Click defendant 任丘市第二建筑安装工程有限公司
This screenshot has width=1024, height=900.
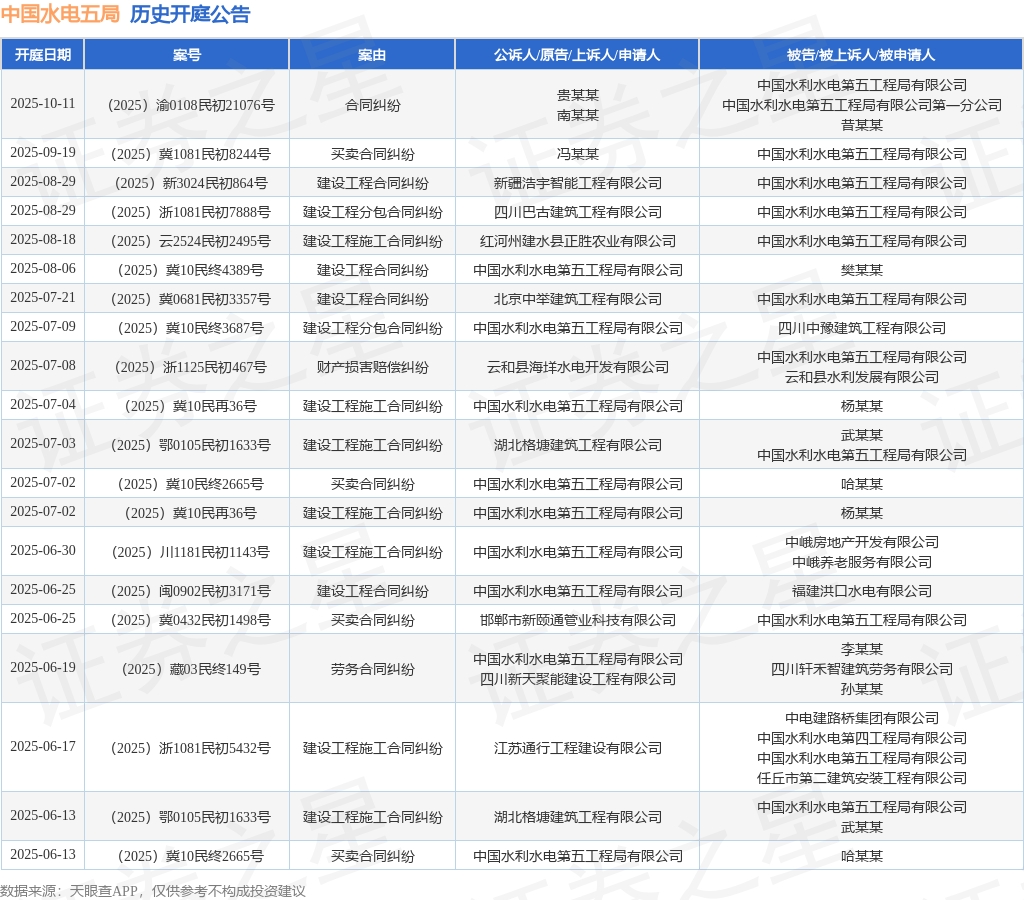pyautogui.click(x=862, y=778)
